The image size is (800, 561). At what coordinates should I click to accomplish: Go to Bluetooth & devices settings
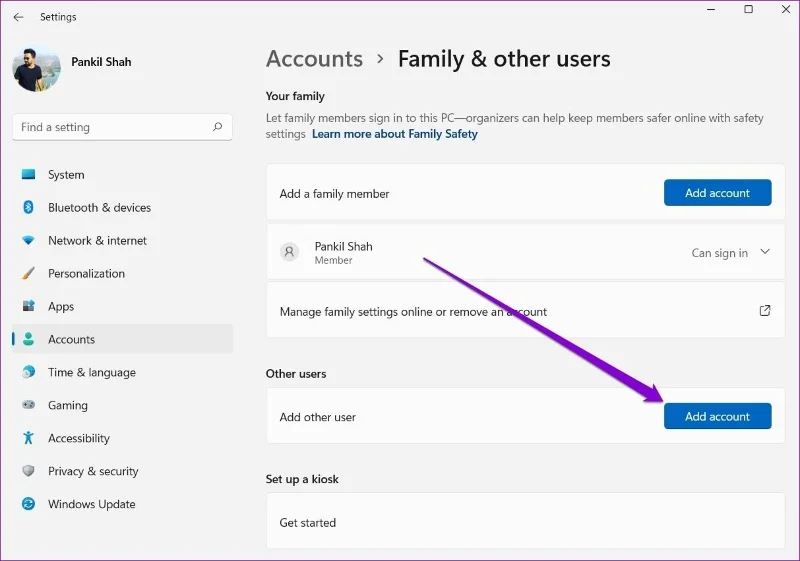click(x=122, y=208)
